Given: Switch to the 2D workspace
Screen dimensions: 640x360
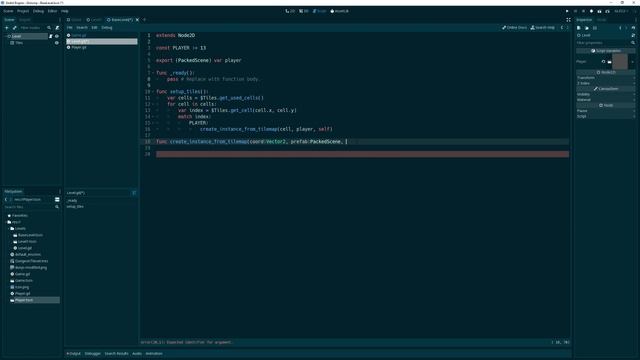Looking at the screenshot, I should point(290,11).
